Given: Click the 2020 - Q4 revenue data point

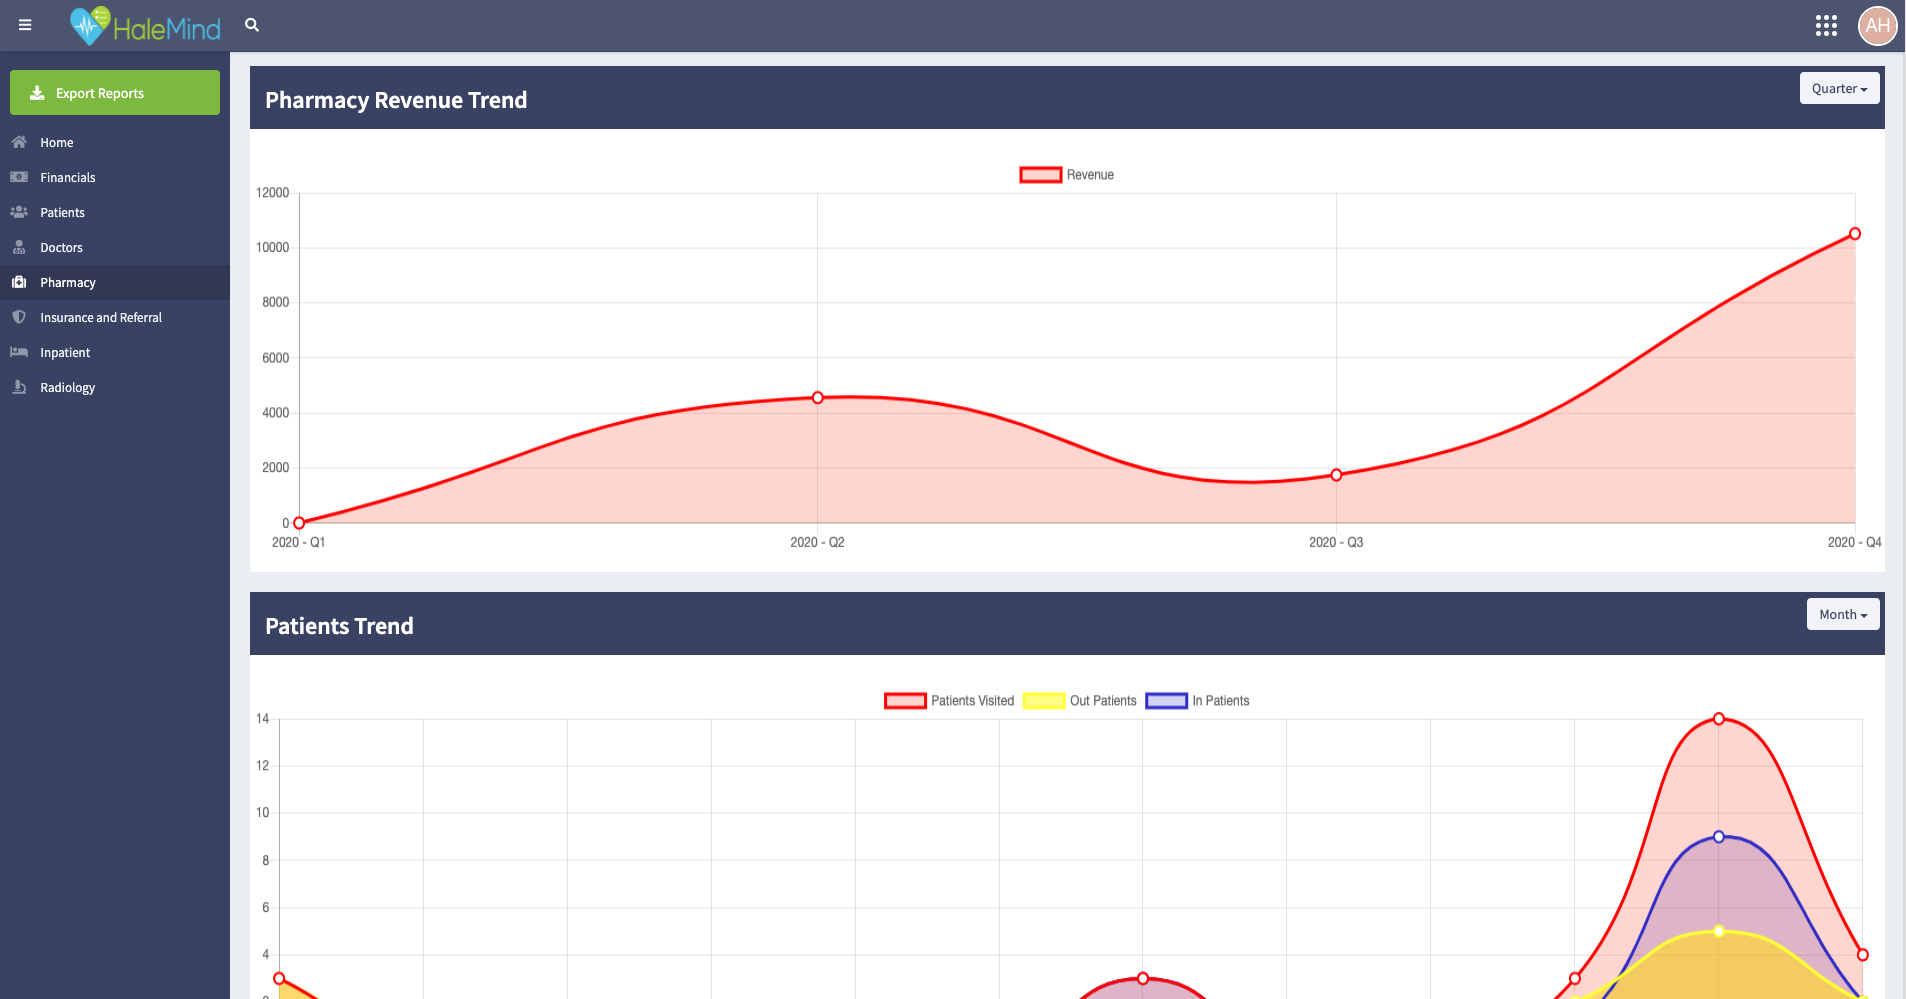Looking at the screenshot, I should click(1855, 234).
